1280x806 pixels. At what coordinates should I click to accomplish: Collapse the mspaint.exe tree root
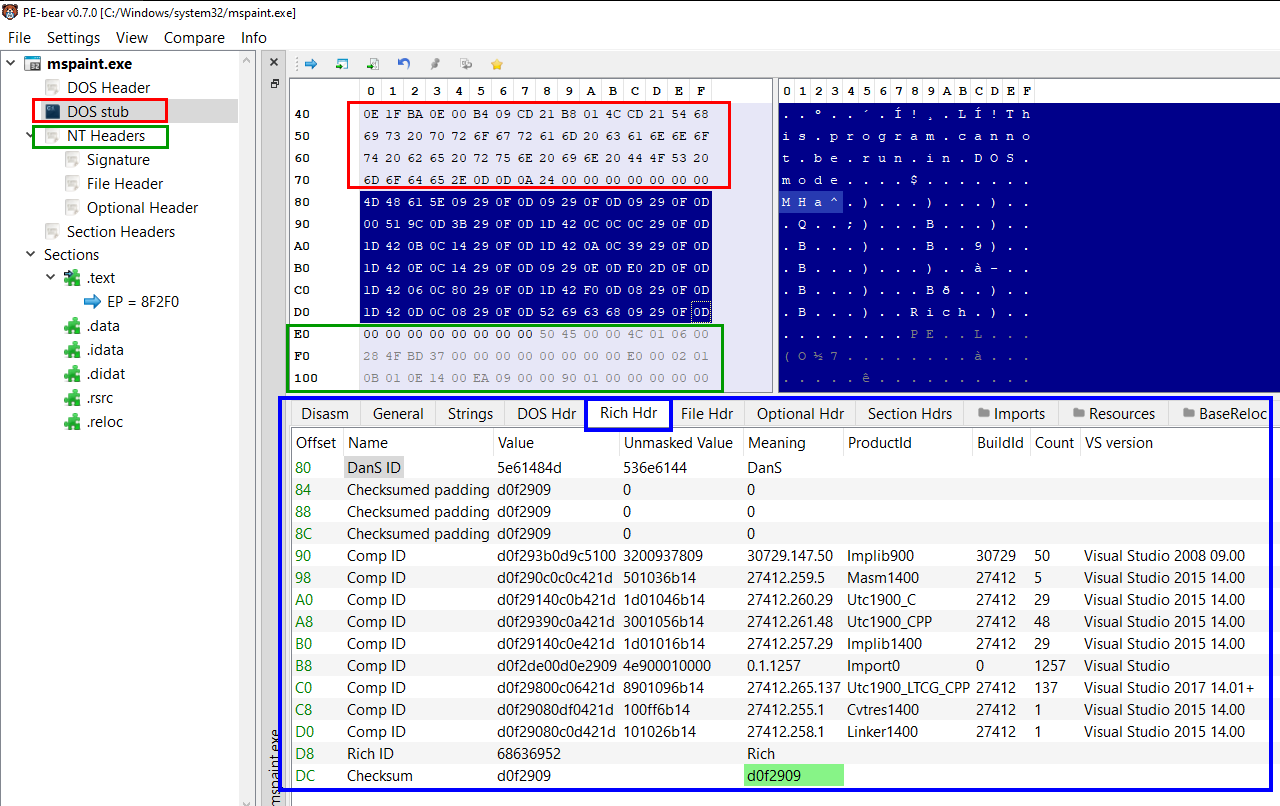pyautogui.click(x=11, y=64)
